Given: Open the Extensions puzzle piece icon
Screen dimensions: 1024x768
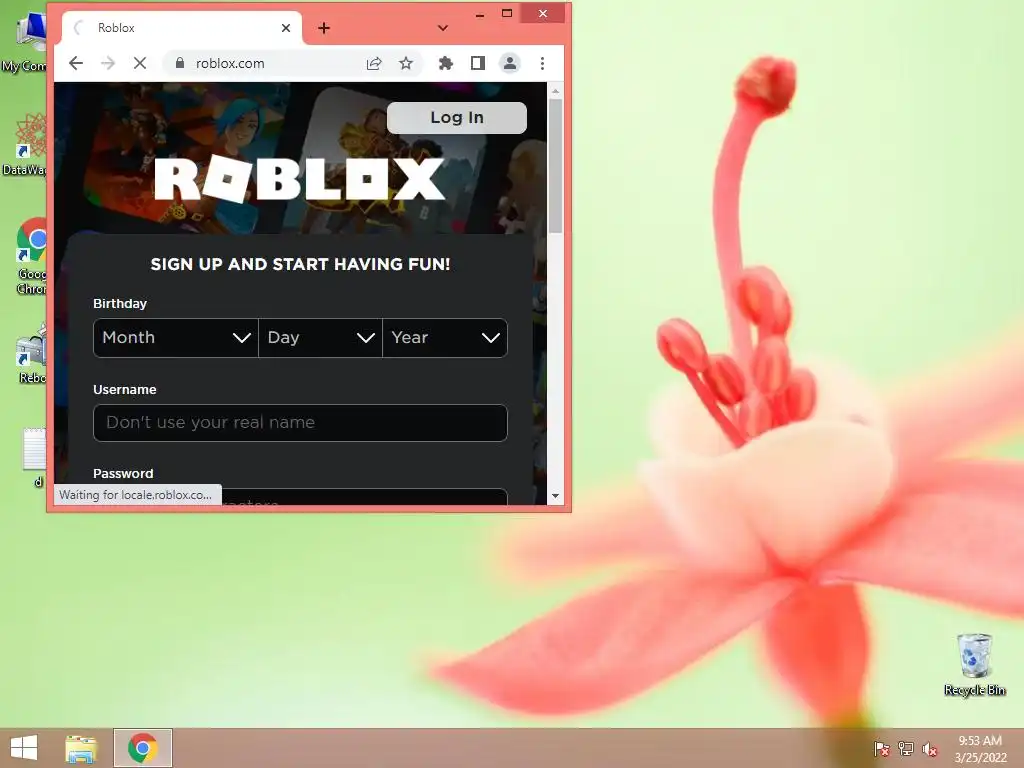Looking at the screenshot, I should (445, 63).
